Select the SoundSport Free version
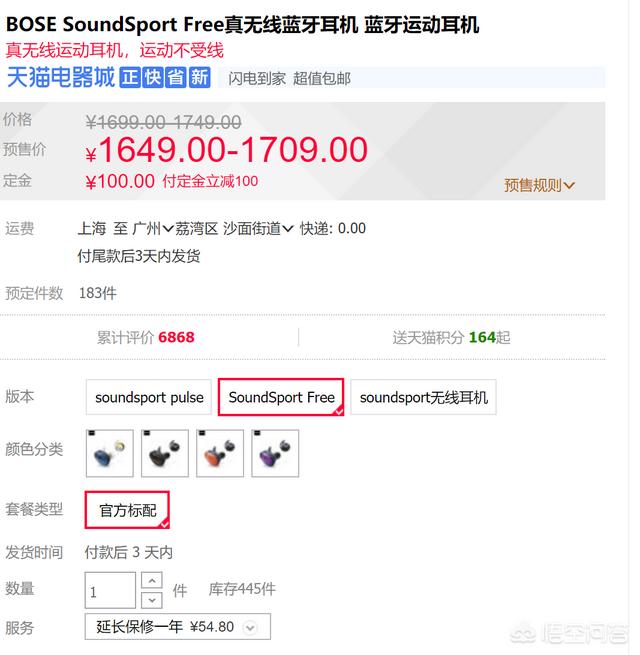 (x=281, y=397)
